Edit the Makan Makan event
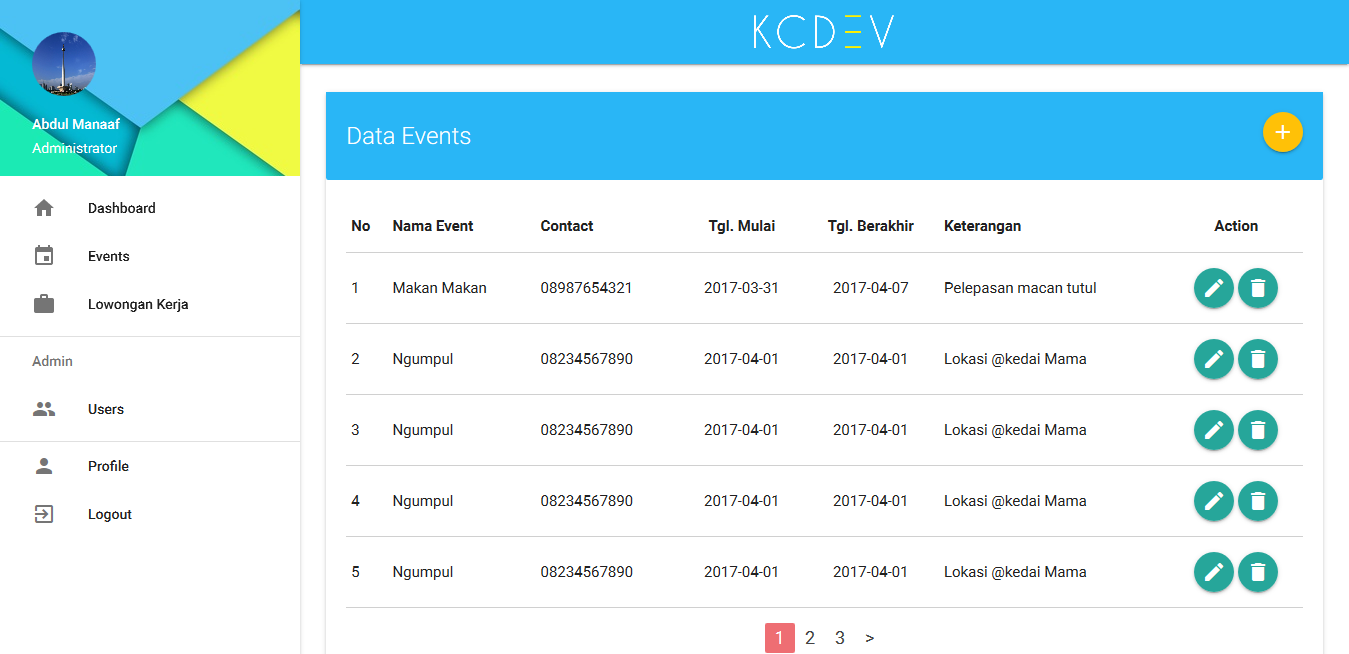 pos(1214,288)
